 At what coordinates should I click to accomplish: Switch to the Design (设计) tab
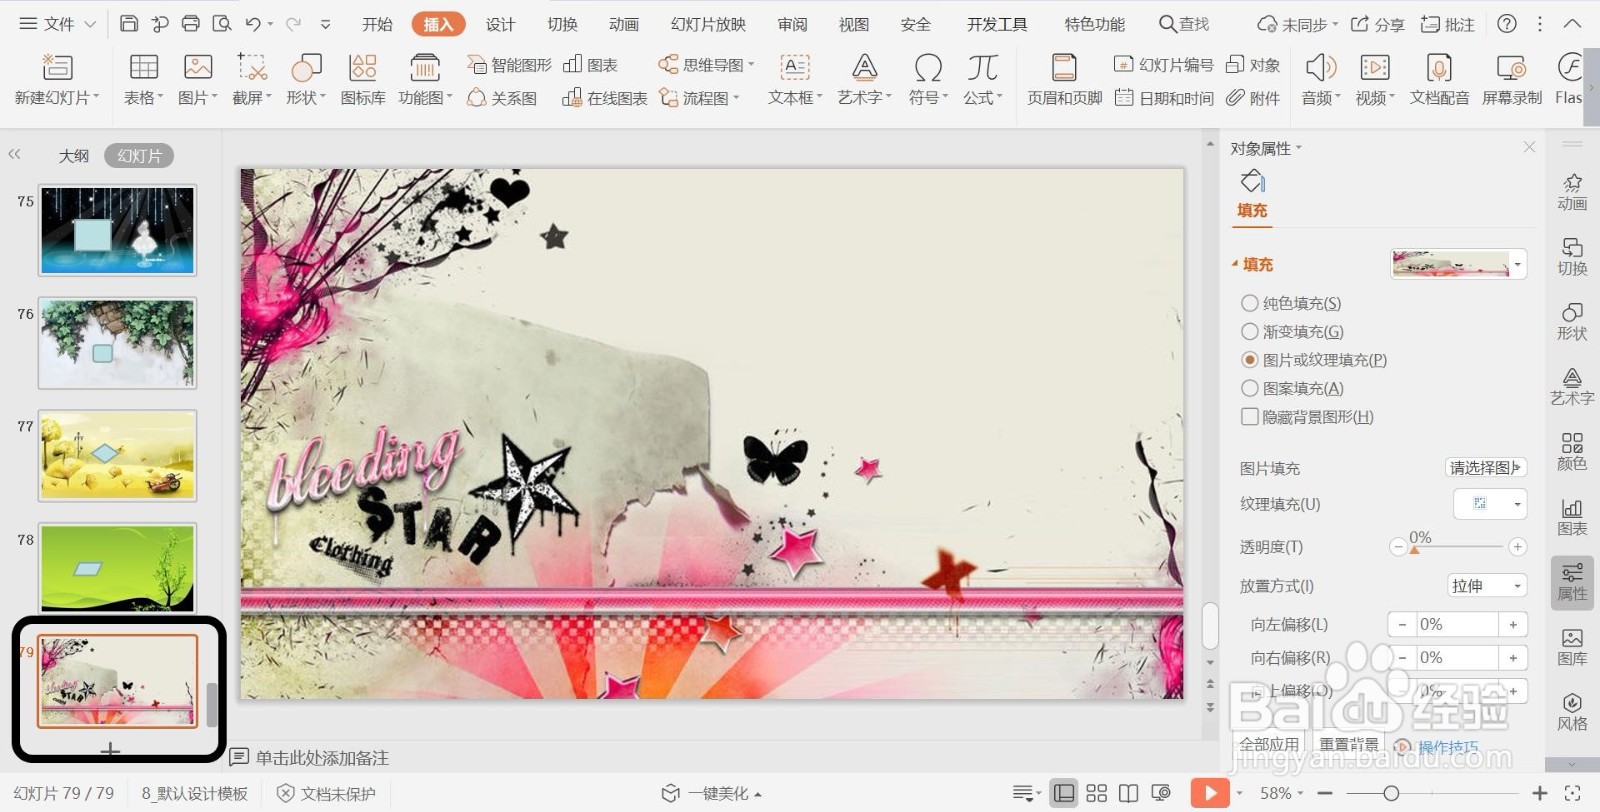tap(500, 24)
